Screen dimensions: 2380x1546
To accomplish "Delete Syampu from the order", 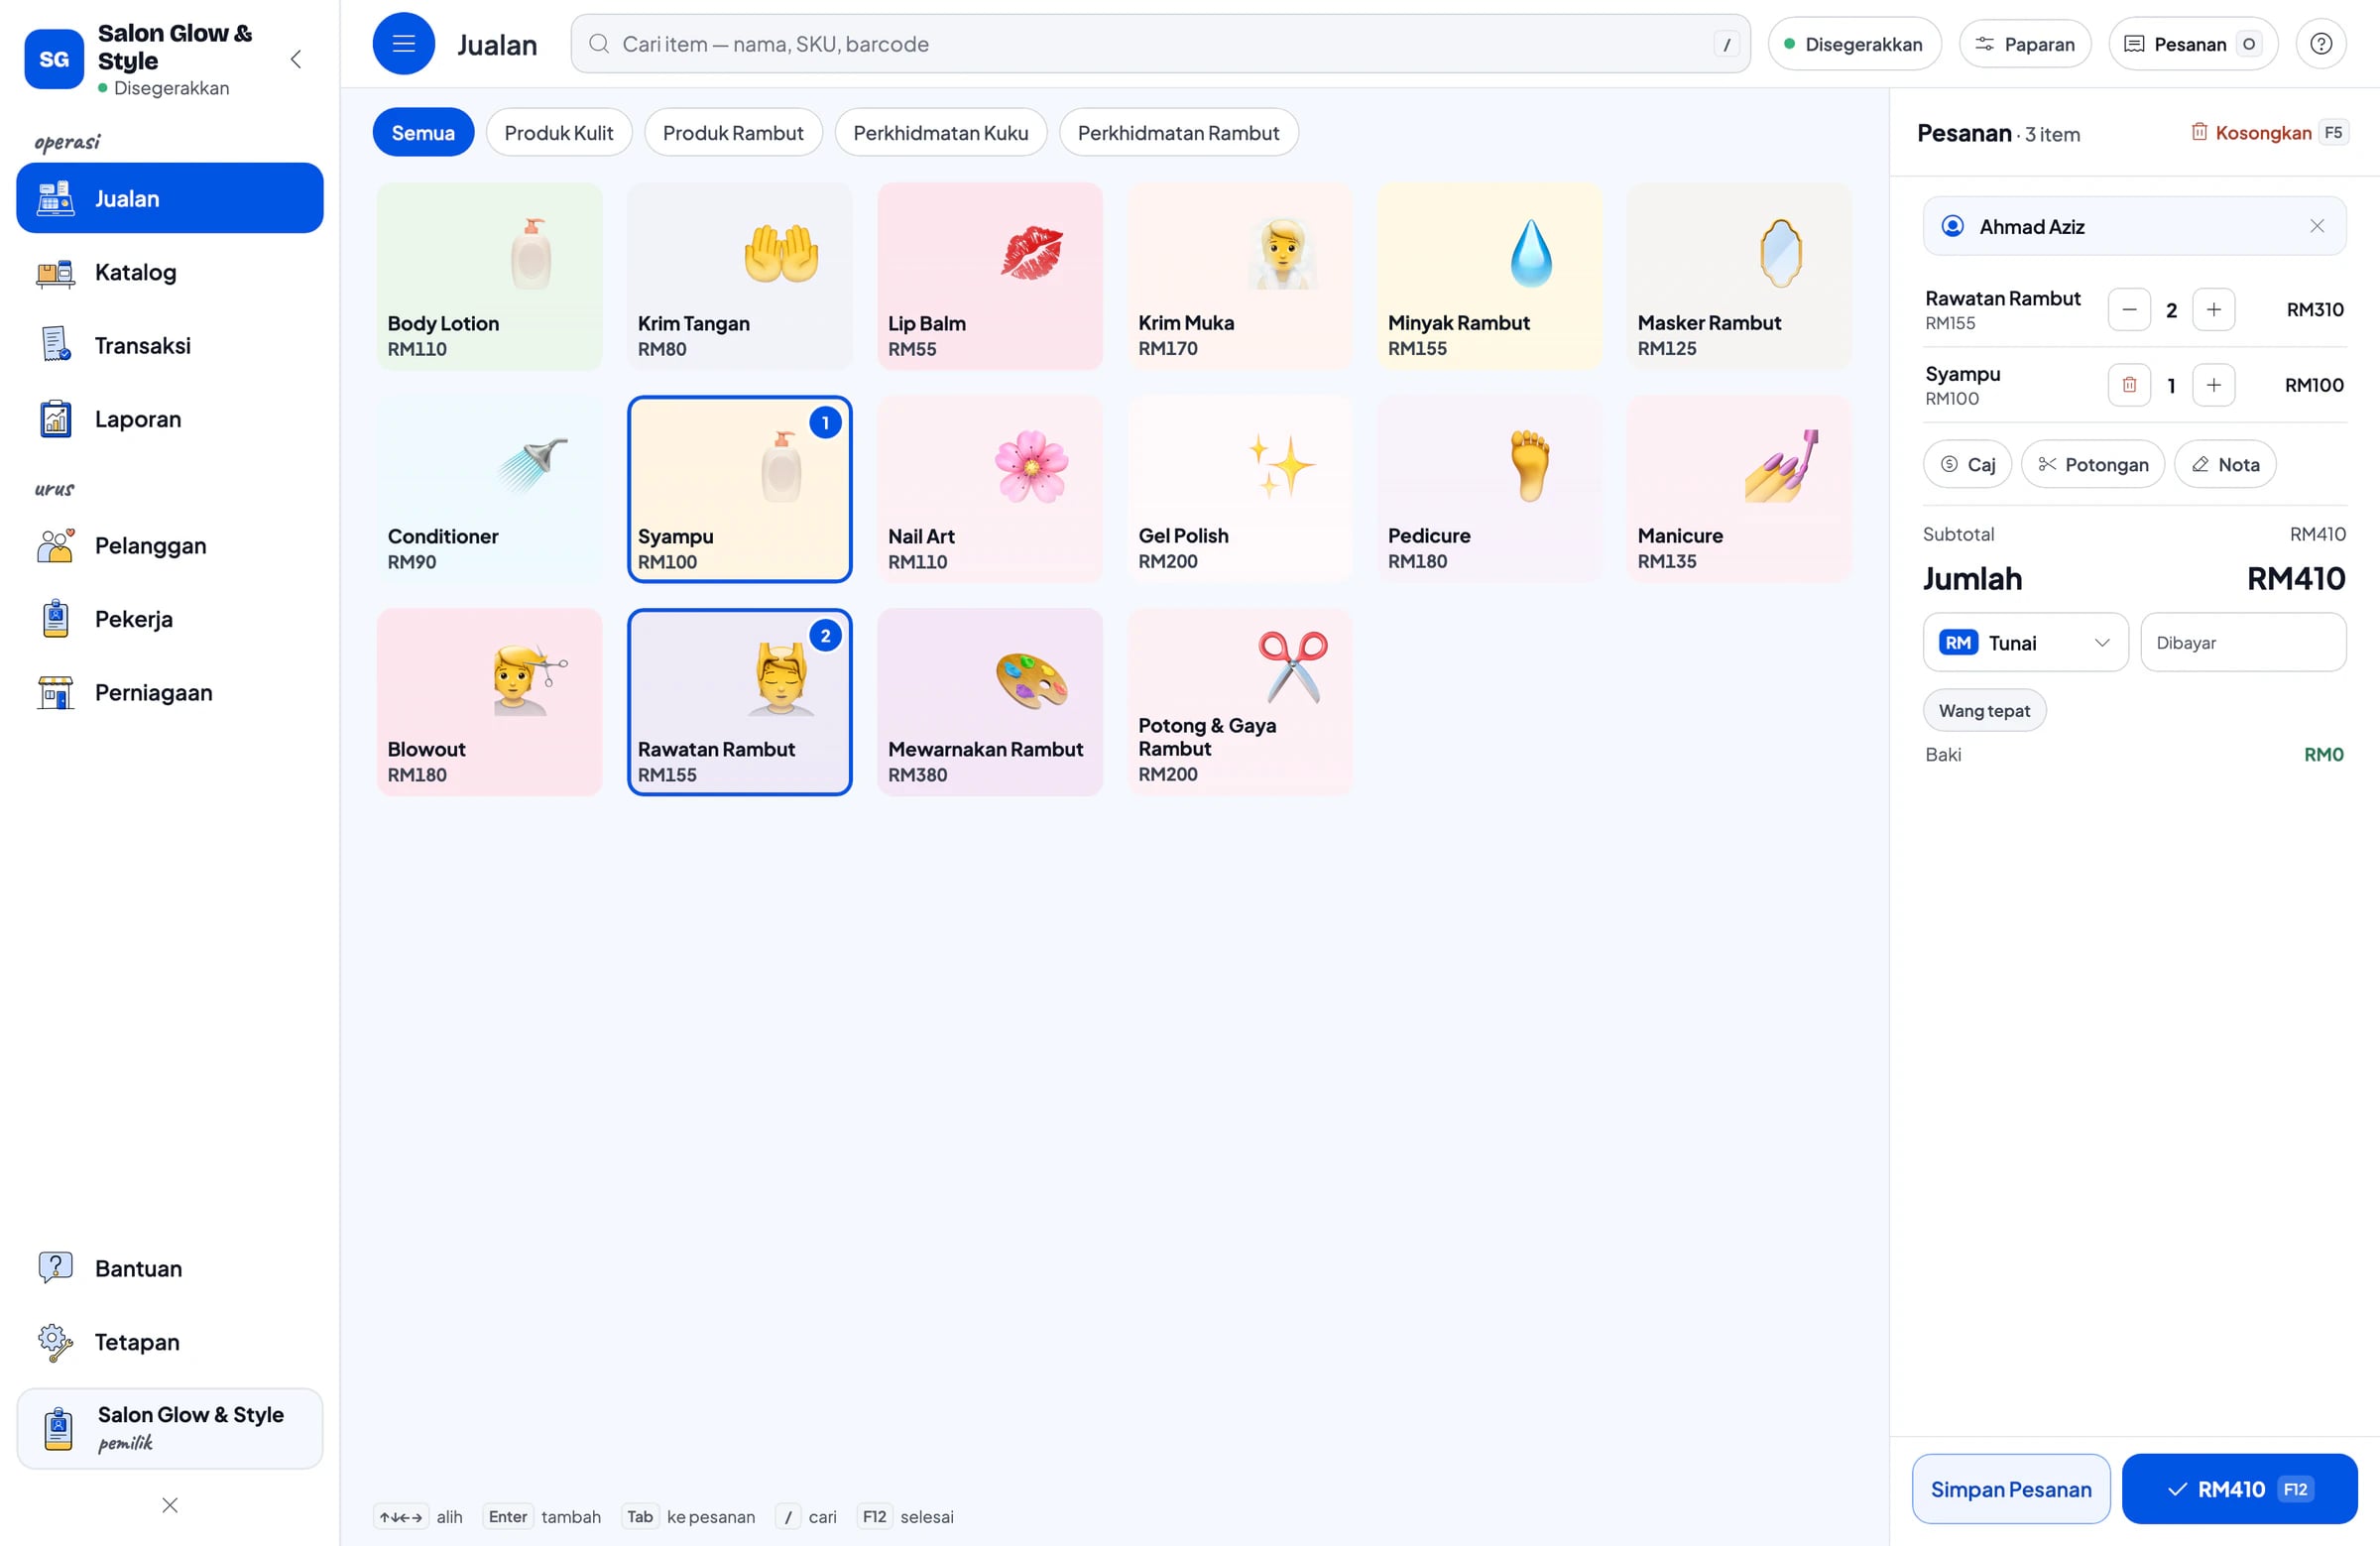I will click(2129, 385).
